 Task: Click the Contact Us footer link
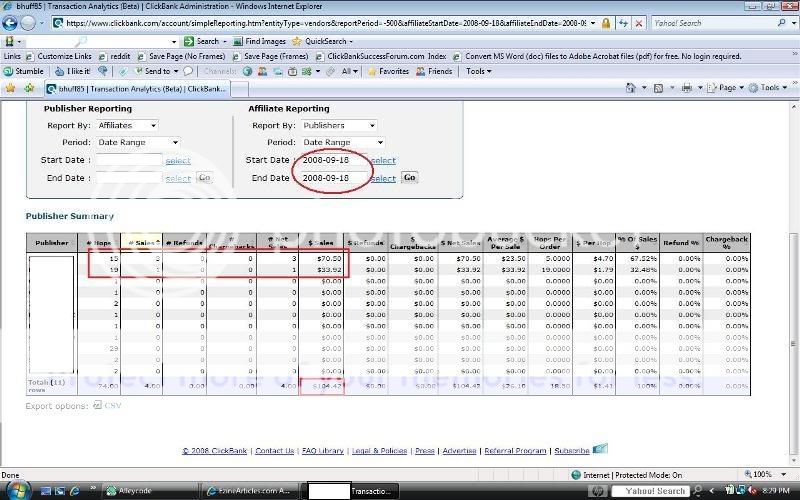tap(274, 451)
